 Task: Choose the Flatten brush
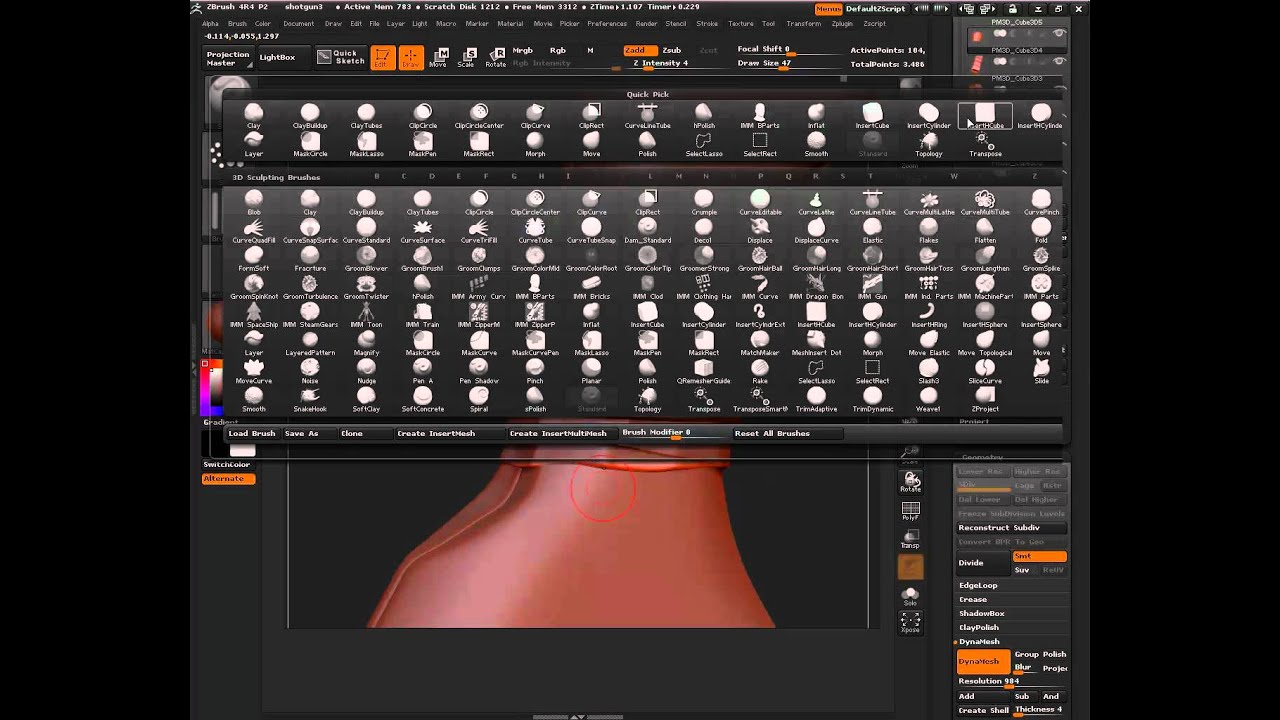(x=985, y=231)
